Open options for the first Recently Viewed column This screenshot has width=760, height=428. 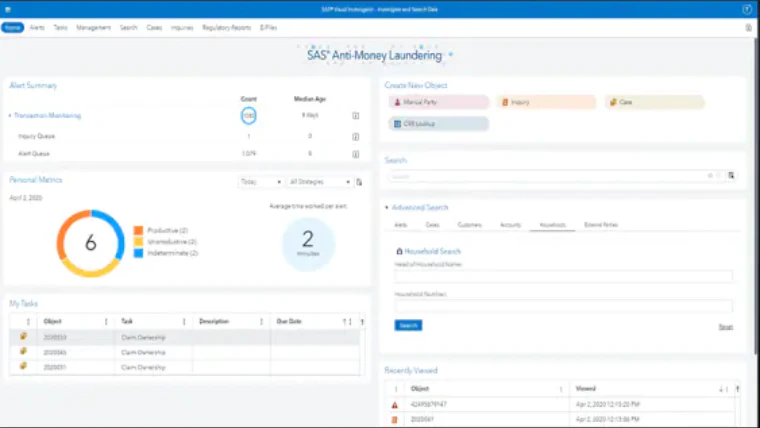396,389
